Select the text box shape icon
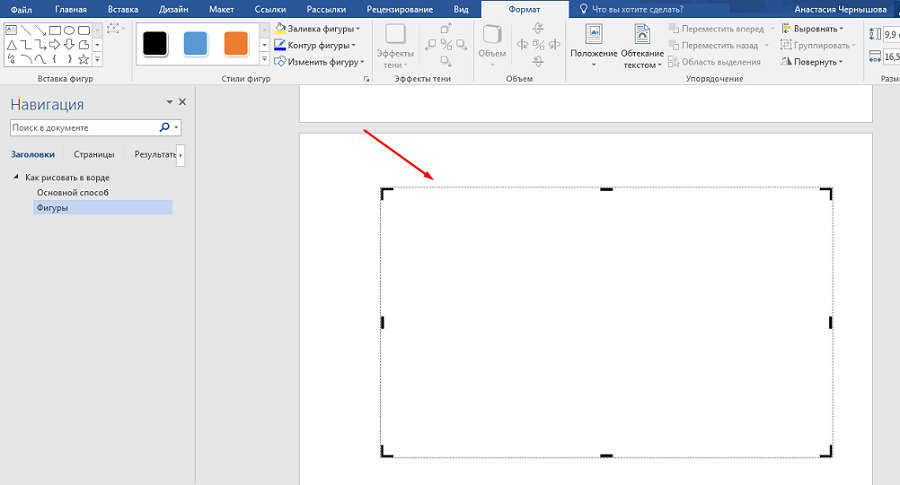This screenshot has width=900, height=485. click(x=11, y=30)
